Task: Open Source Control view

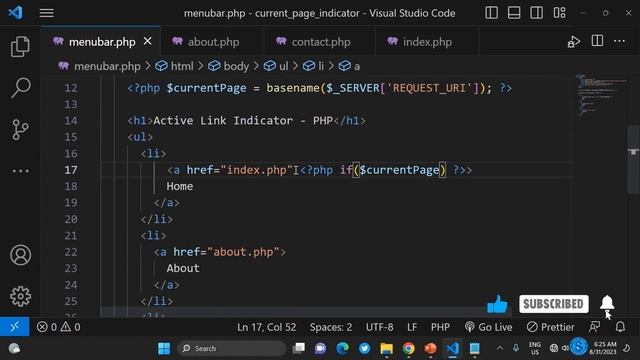Action: tap(20, 130)
